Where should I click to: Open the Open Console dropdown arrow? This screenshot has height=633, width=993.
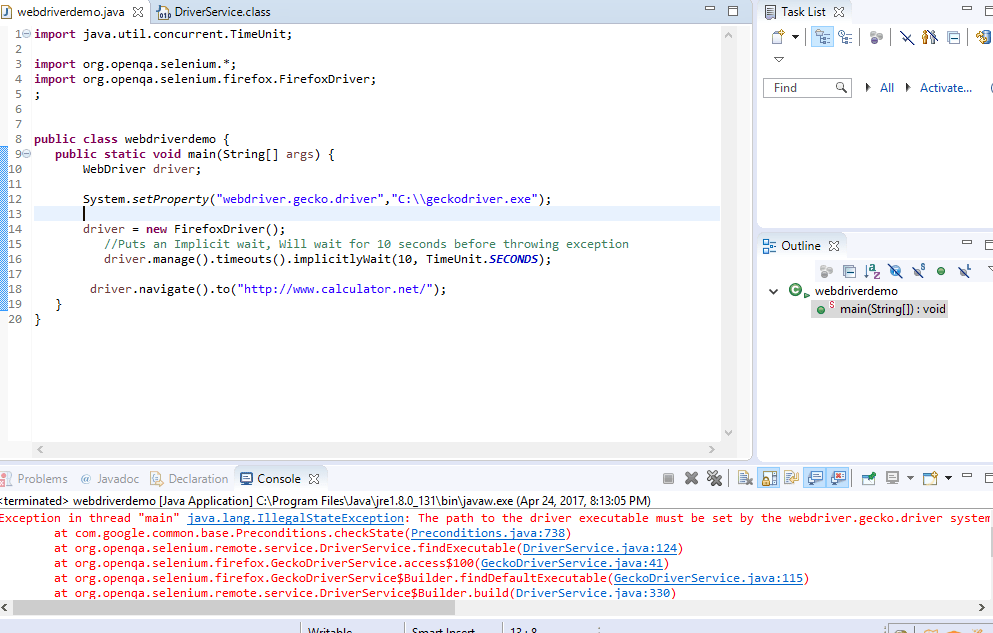[x=948, y=479]
